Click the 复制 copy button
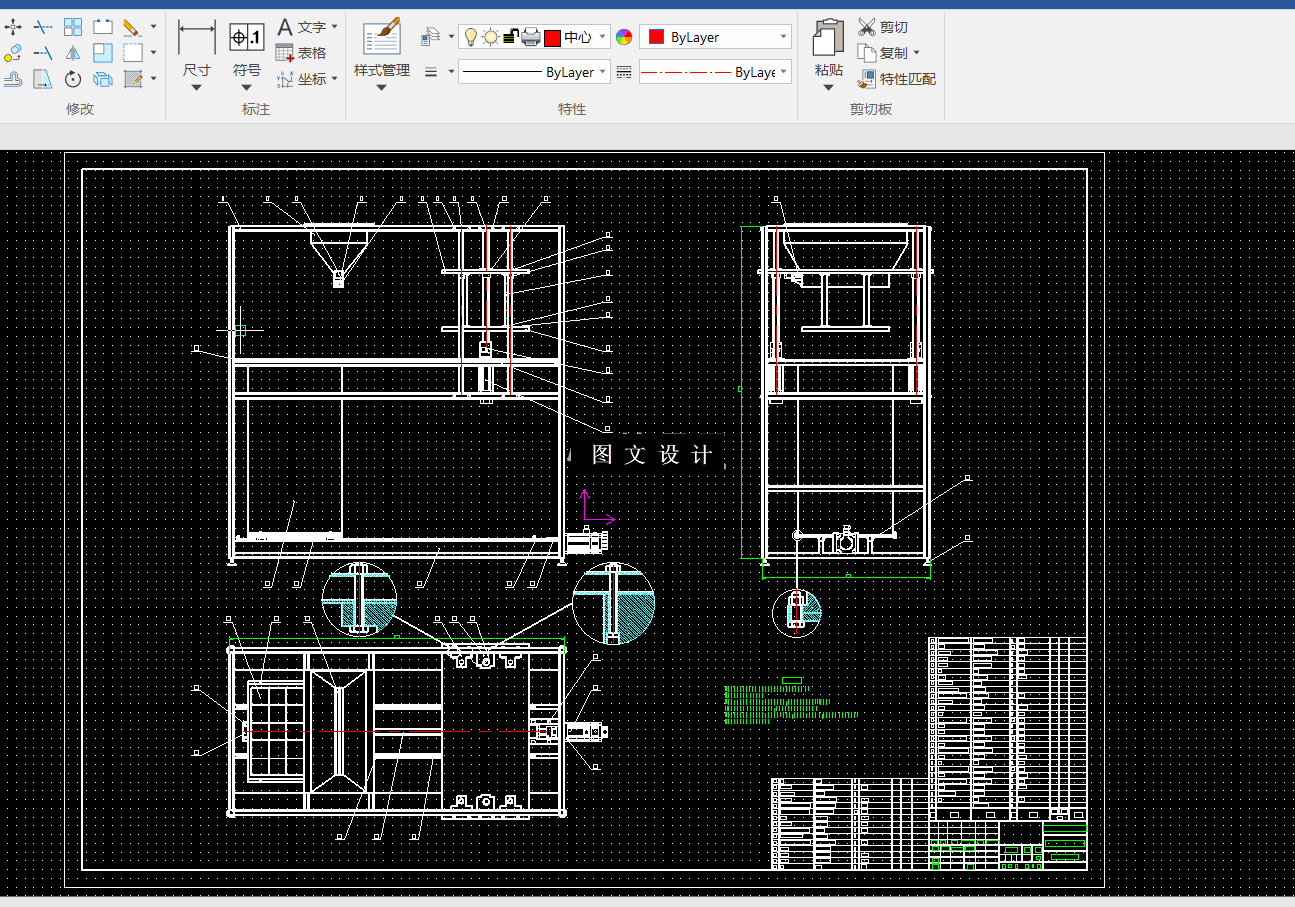 [x=883, y=53]
